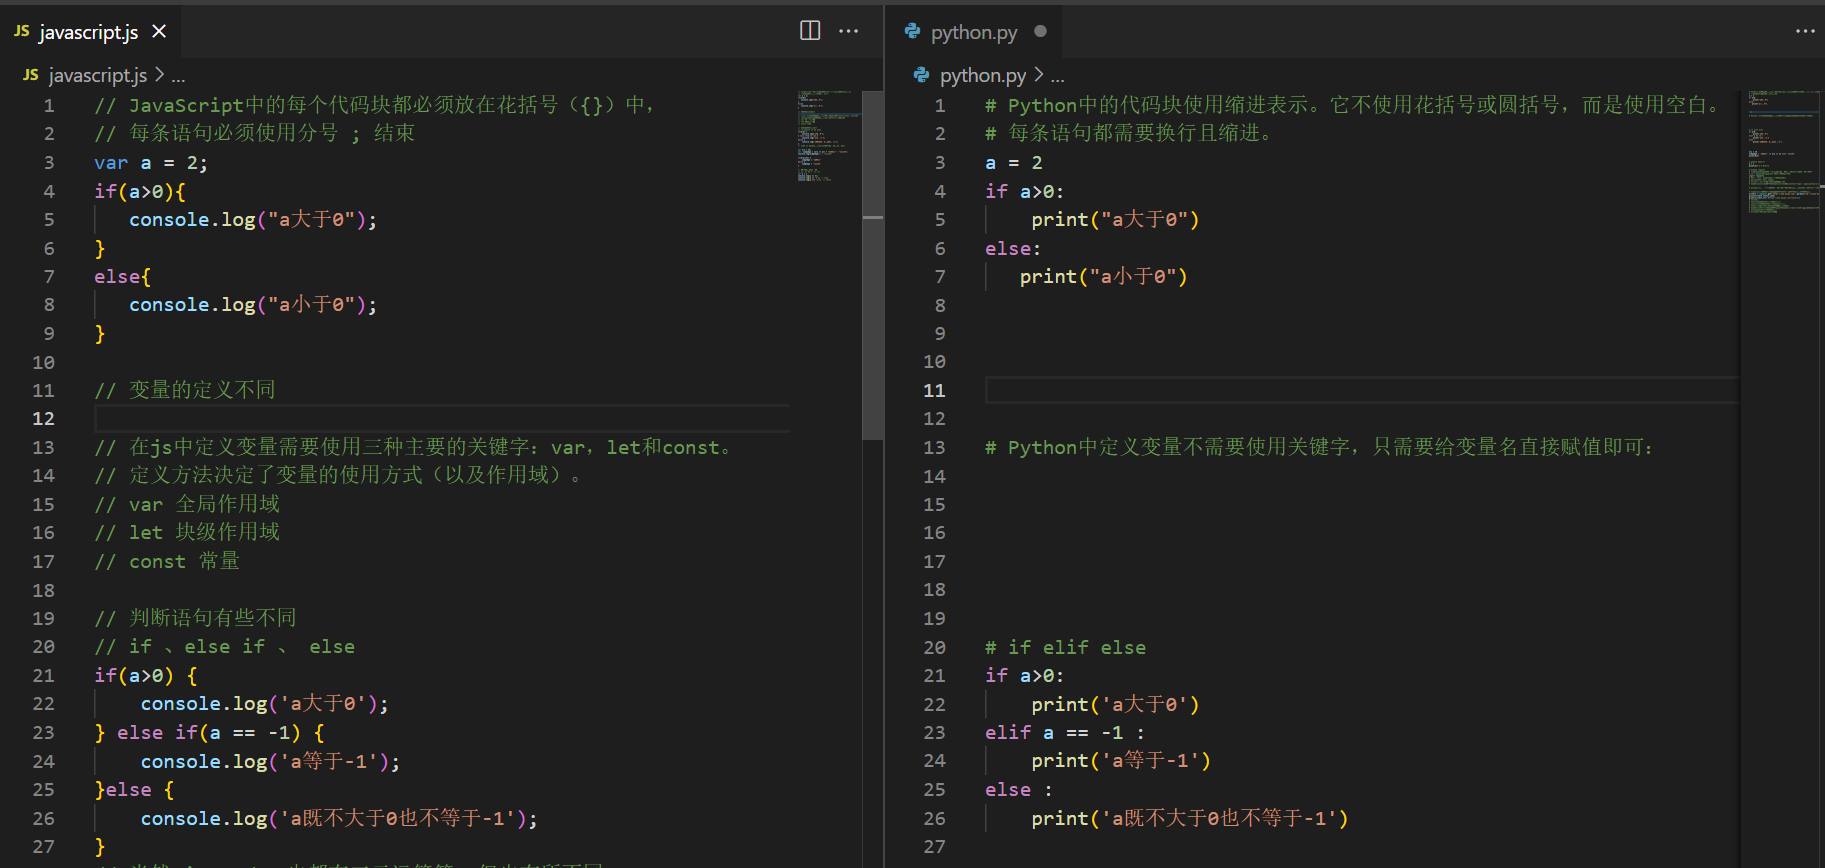1825x868 pixels.
Task: Click first comment line in javascript.js
Action: (376, 105)
